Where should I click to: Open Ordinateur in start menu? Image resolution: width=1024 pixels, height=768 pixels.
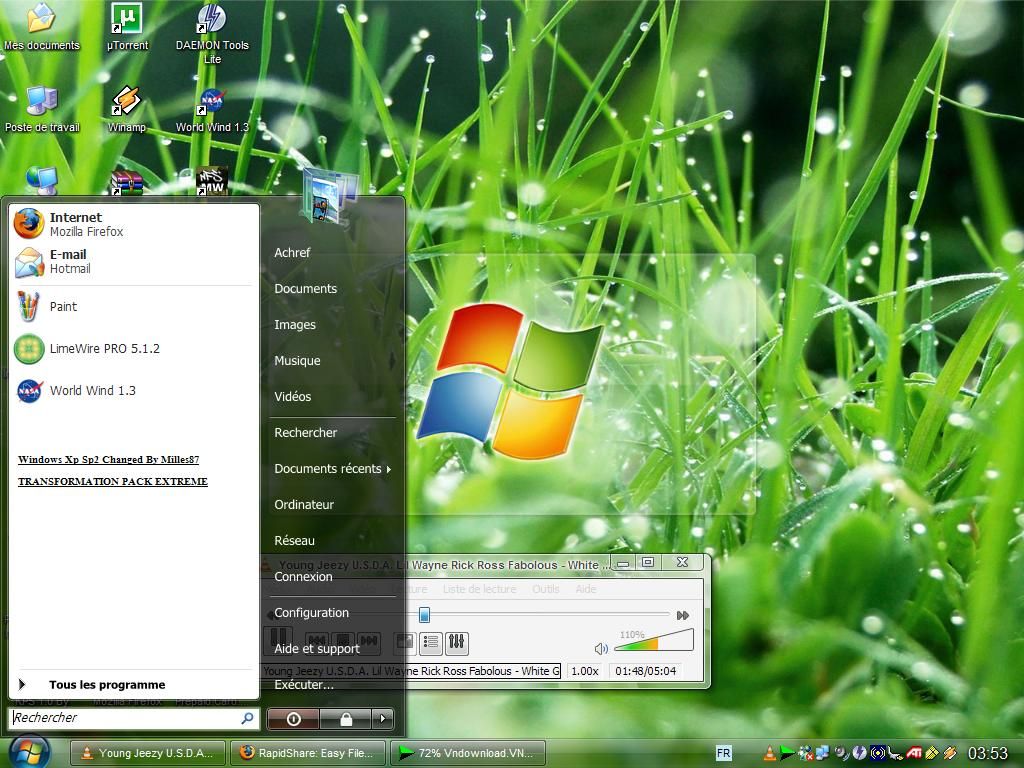[x=304, y=504]
